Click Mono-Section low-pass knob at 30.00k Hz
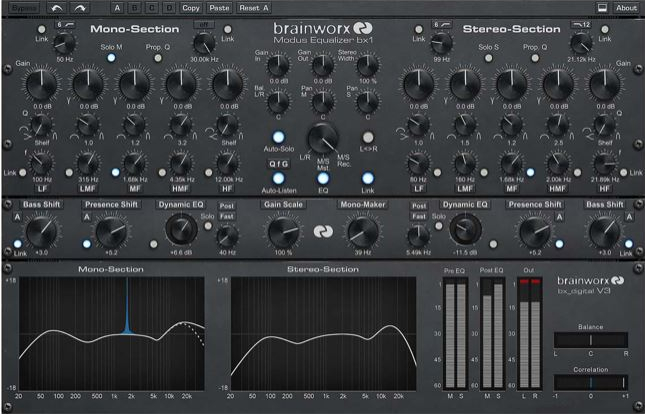The height and width of the screenshot is (414, 645). click(x=204, y=43)
